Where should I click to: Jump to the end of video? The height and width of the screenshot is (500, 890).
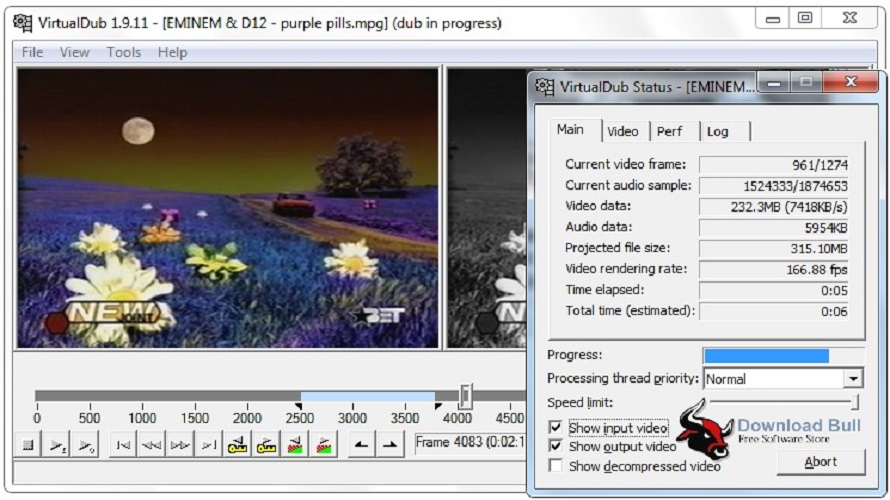(210, 444)
